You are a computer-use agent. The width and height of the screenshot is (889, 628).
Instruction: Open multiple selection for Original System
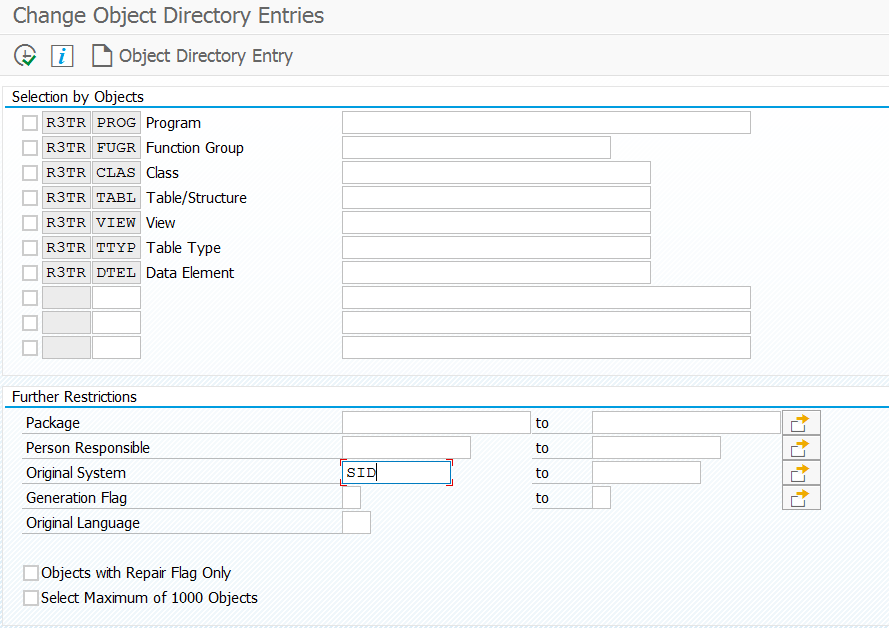pos(800,473)
